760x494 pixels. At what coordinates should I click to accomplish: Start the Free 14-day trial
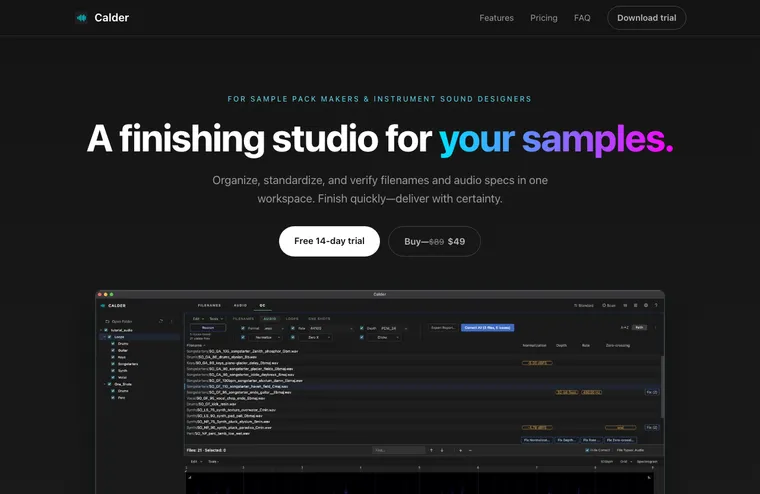pos(329,241)
